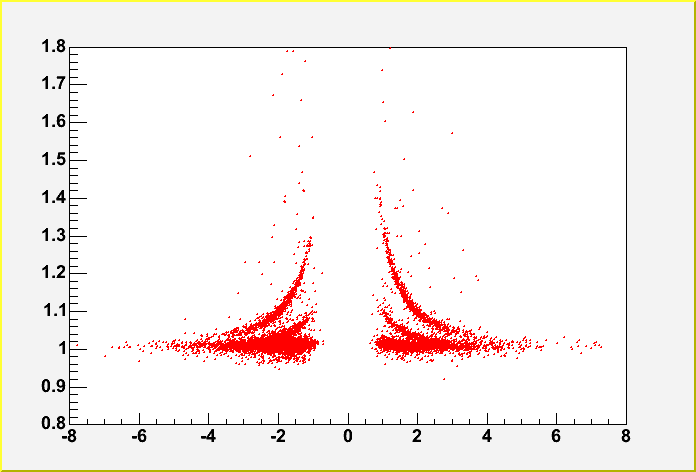The image size is (696, 472).
Task: Click the y-axis label 0.8
Action: (53, 423)
